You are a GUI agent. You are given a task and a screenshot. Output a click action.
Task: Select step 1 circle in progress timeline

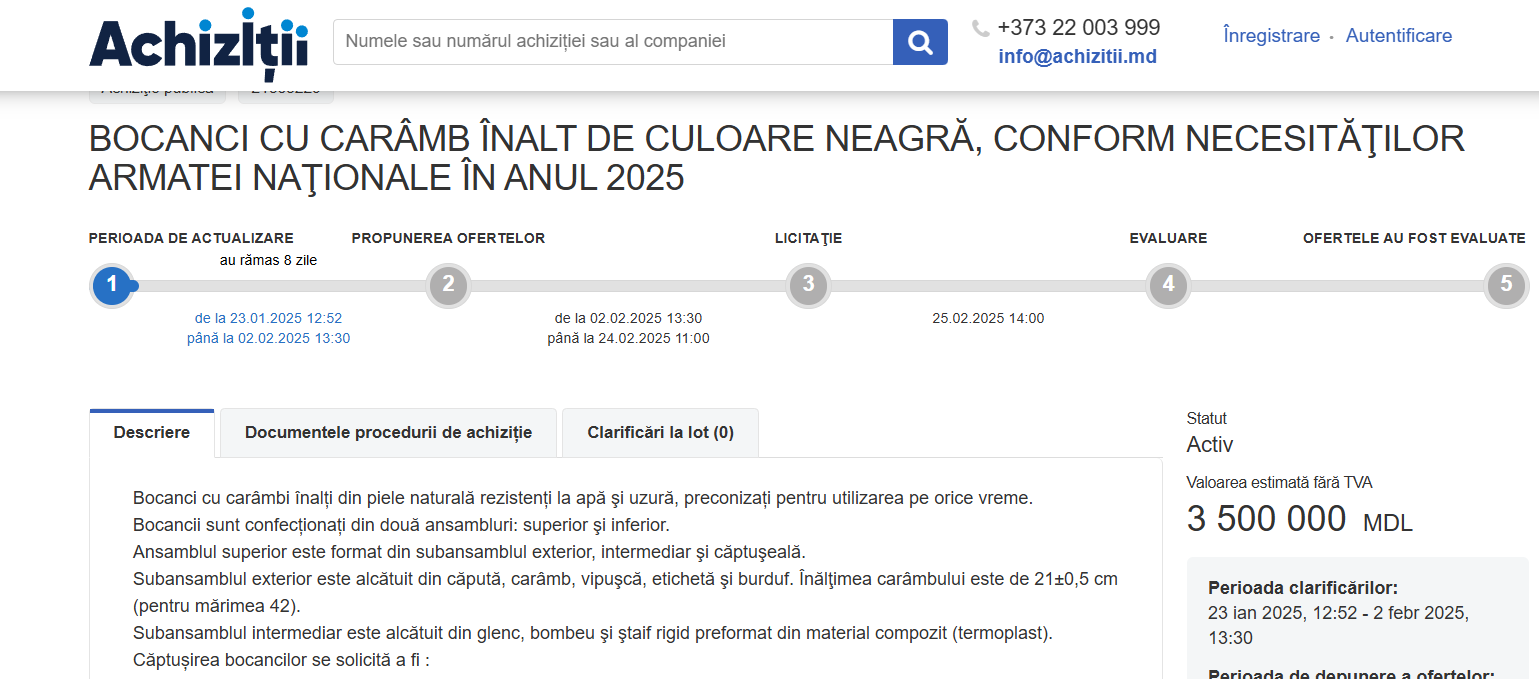click(112, 285)
